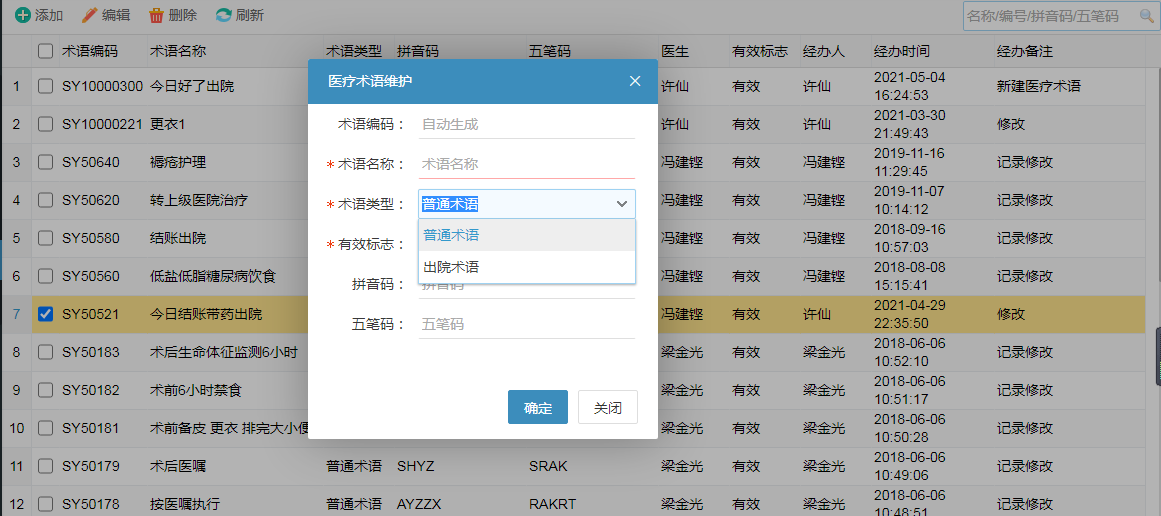Click the 医疗术语维护 dialog title
Image resolution: width=1161 pixels, height=516 pixels.
(x=369, y=81)
